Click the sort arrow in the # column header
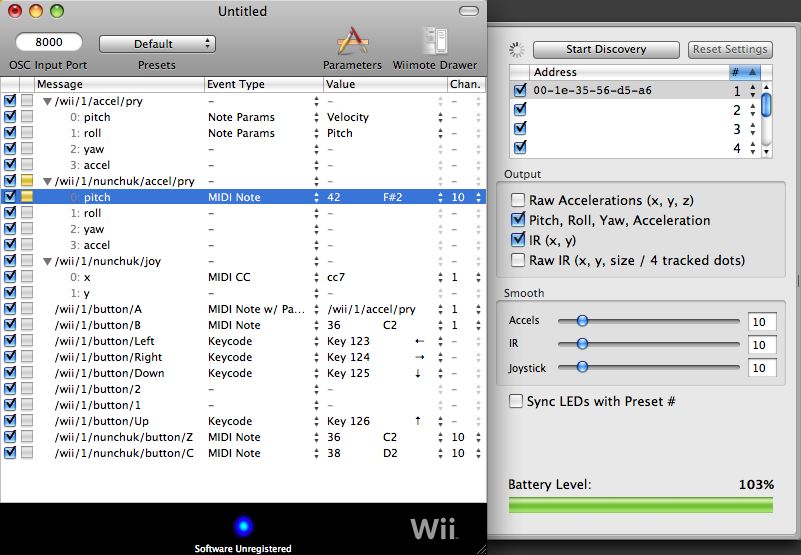 pos(752,72)
